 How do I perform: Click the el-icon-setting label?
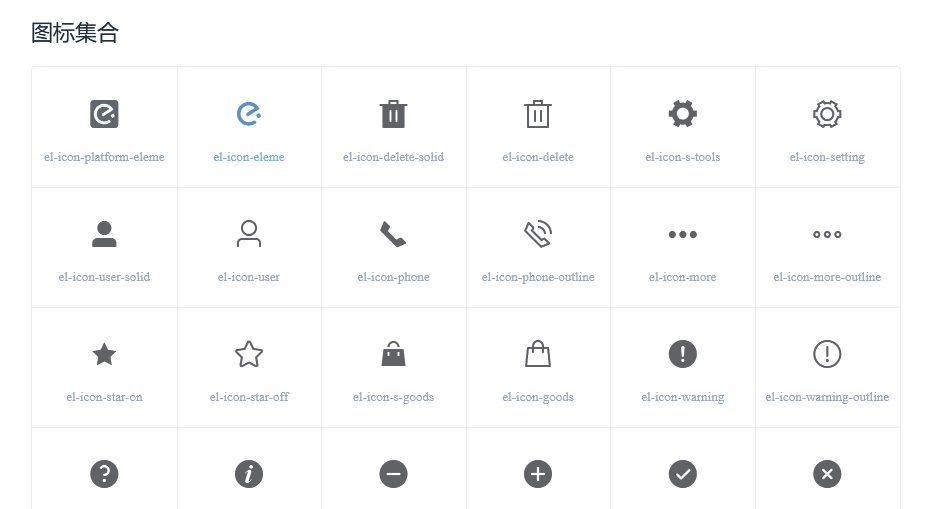click(827, 157)
